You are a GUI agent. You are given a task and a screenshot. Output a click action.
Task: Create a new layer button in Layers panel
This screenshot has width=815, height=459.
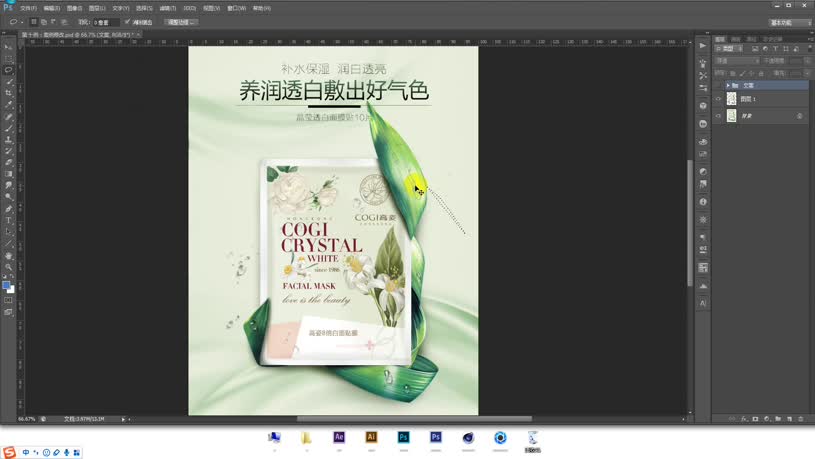point(790,418)
